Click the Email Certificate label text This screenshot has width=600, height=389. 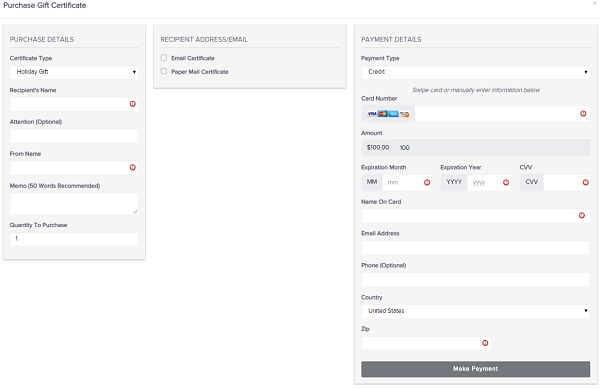(x=193, y=58)
